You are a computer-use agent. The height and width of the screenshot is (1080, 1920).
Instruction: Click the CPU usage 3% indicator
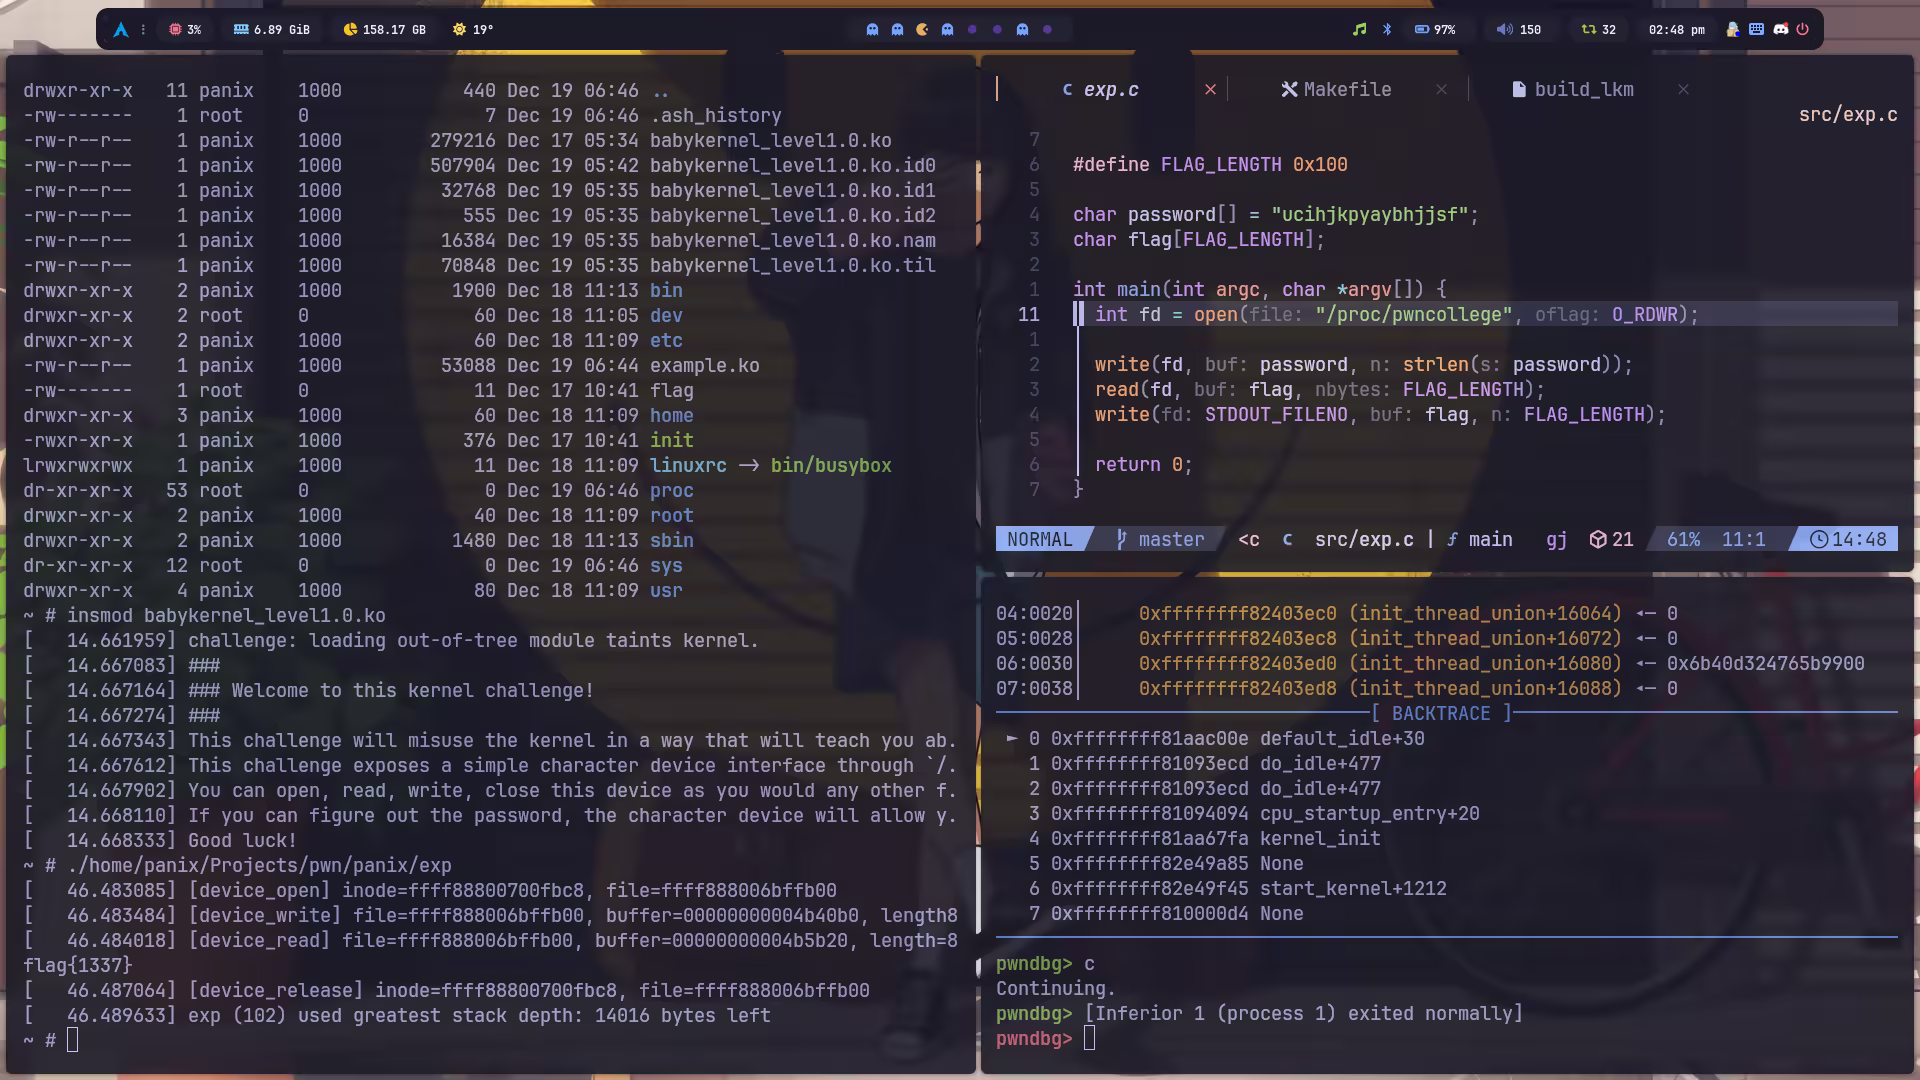coord(185,30)
